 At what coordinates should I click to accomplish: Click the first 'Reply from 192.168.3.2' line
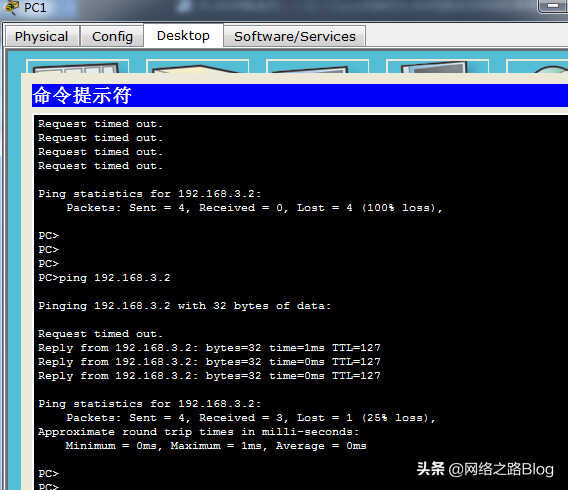click(209, 348)
